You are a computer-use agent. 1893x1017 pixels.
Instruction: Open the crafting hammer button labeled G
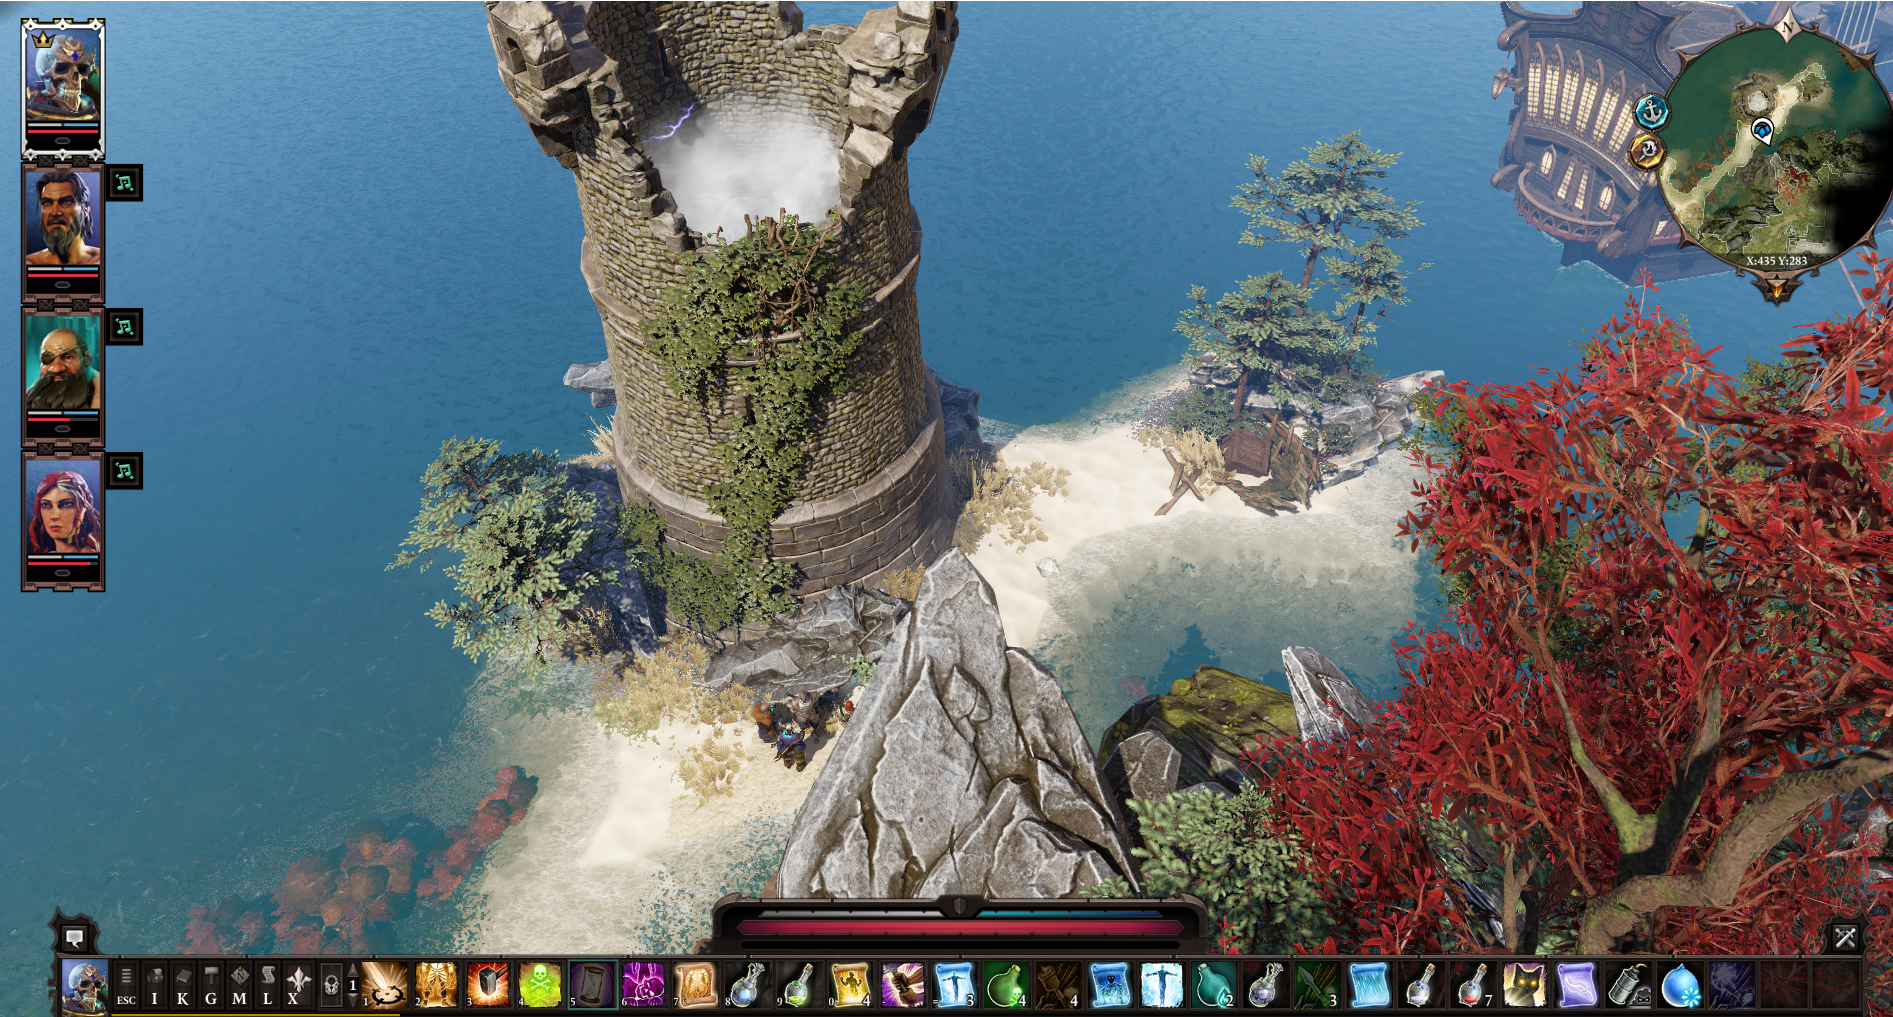pyautogui.click(x=210, y=985)
